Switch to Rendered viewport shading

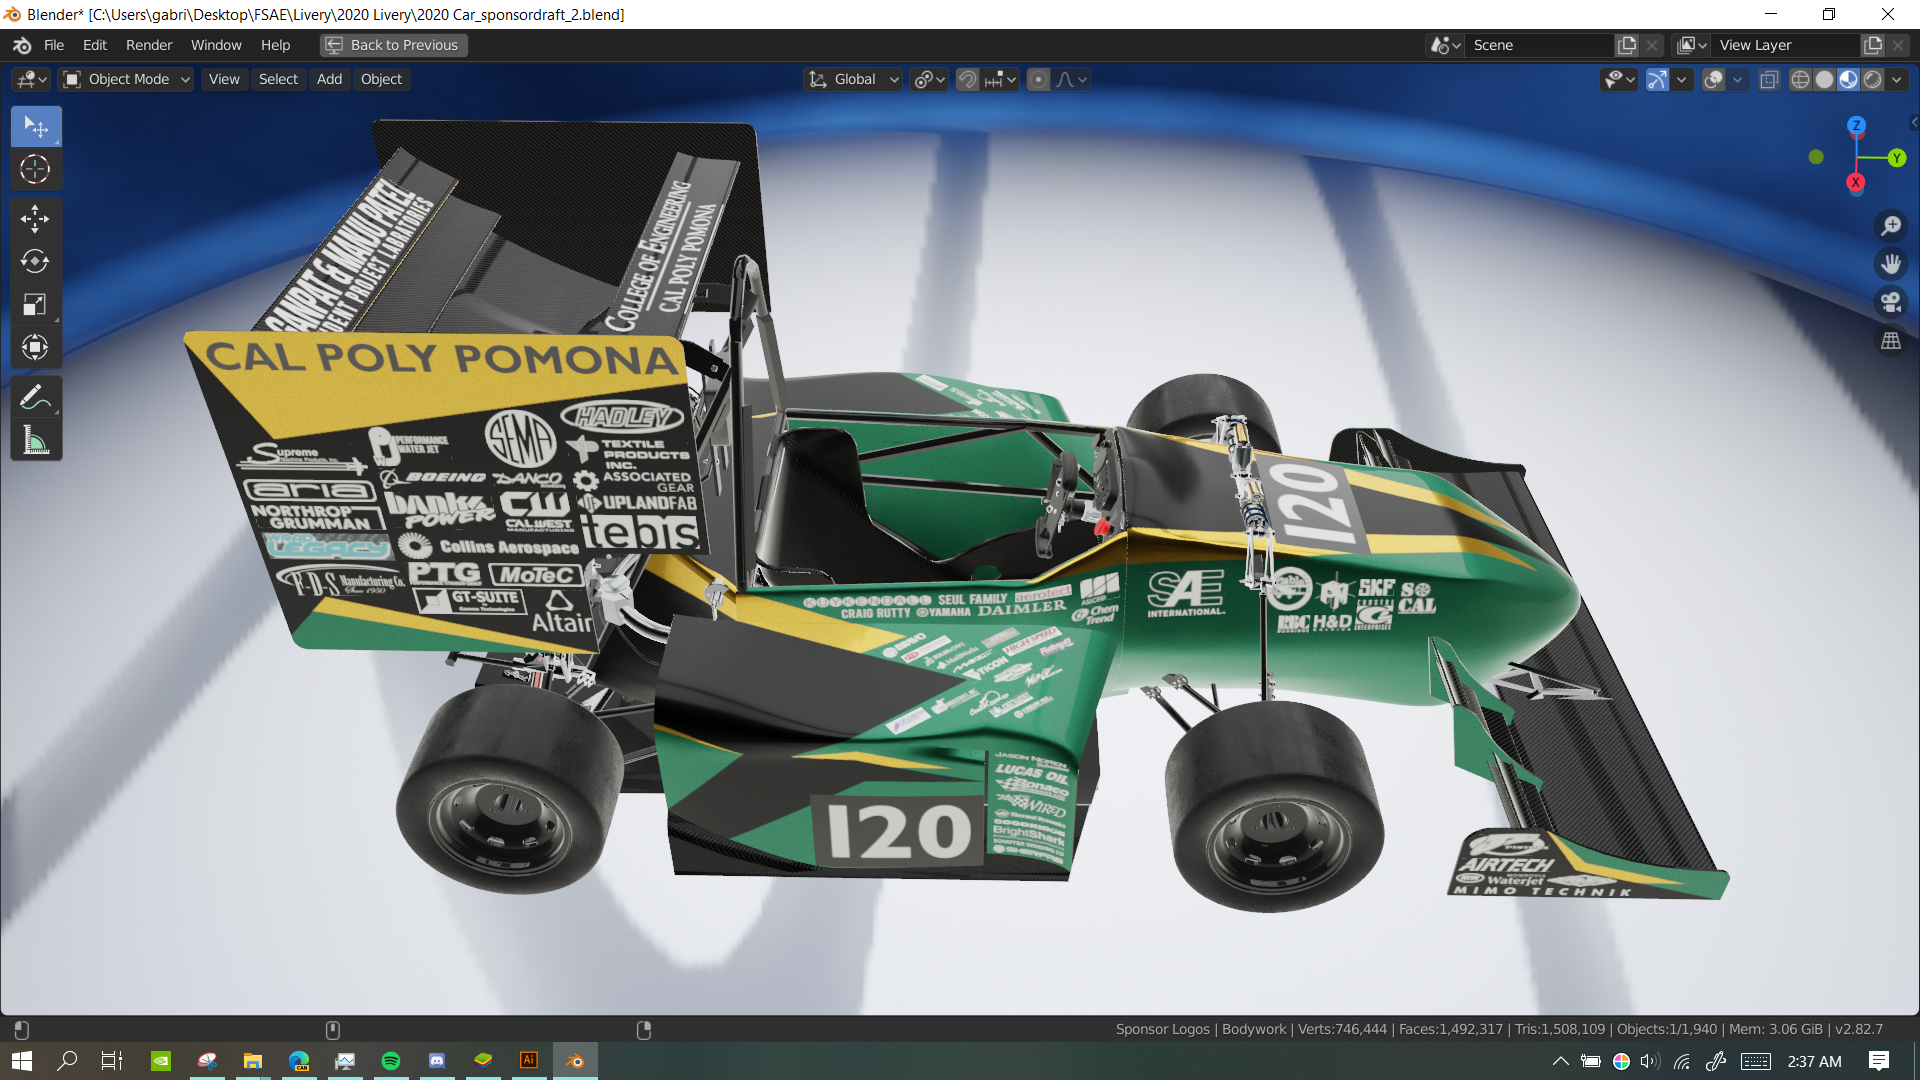pyautogui.click(x=1872, y=79)
